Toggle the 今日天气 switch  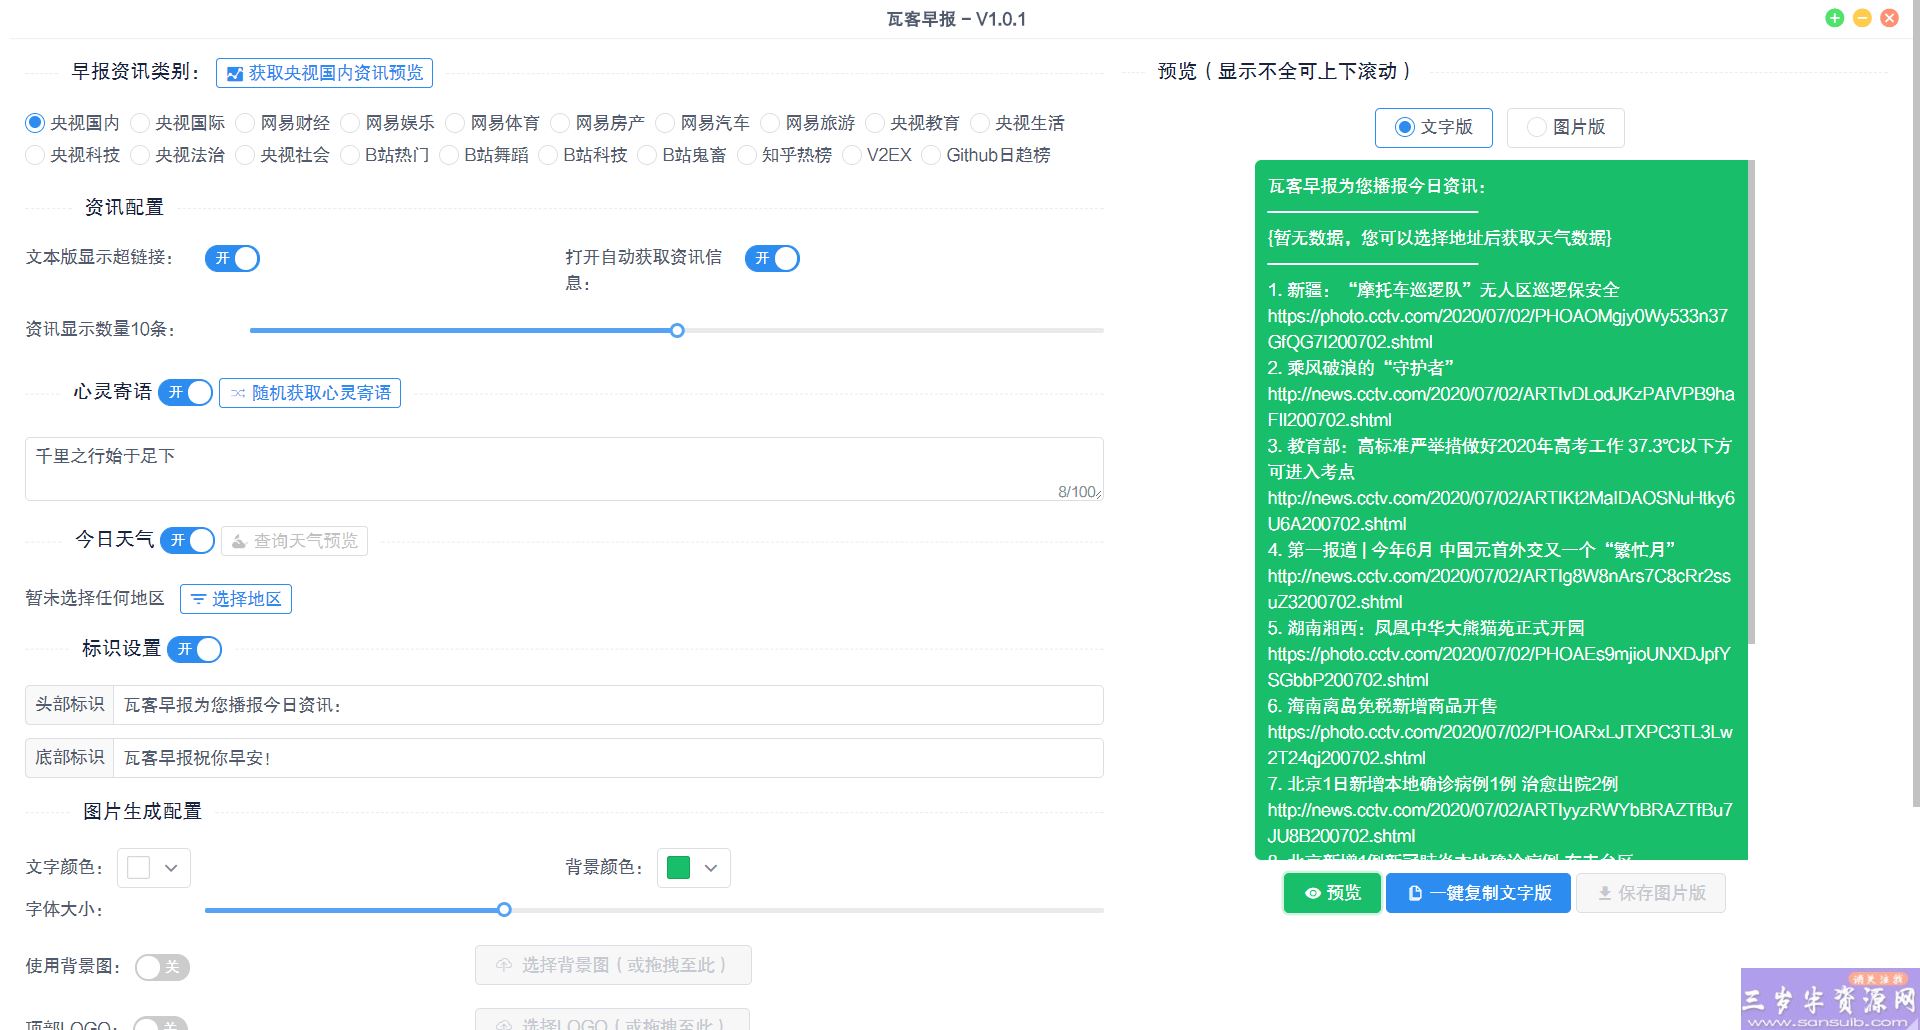188,540
